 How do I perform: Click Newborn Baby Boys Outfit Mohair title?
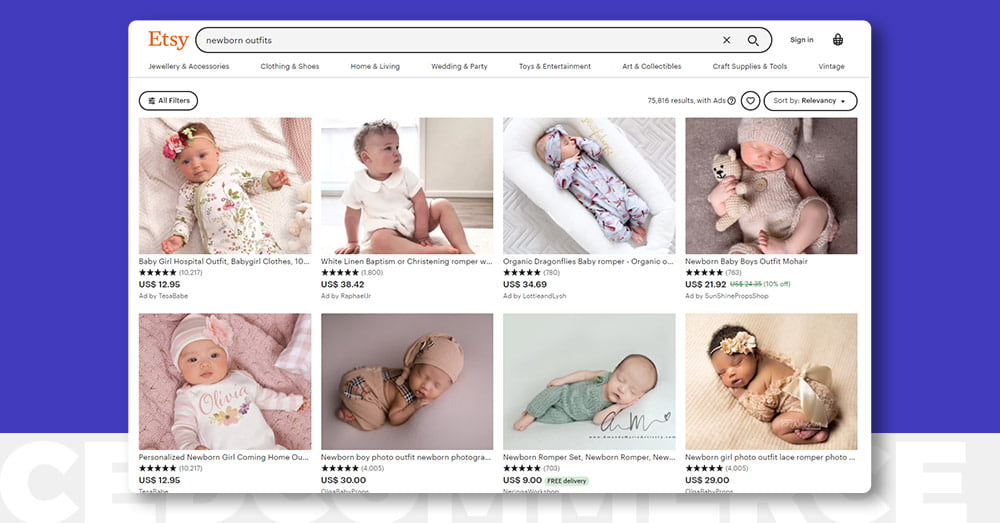(x=746, y=262)
